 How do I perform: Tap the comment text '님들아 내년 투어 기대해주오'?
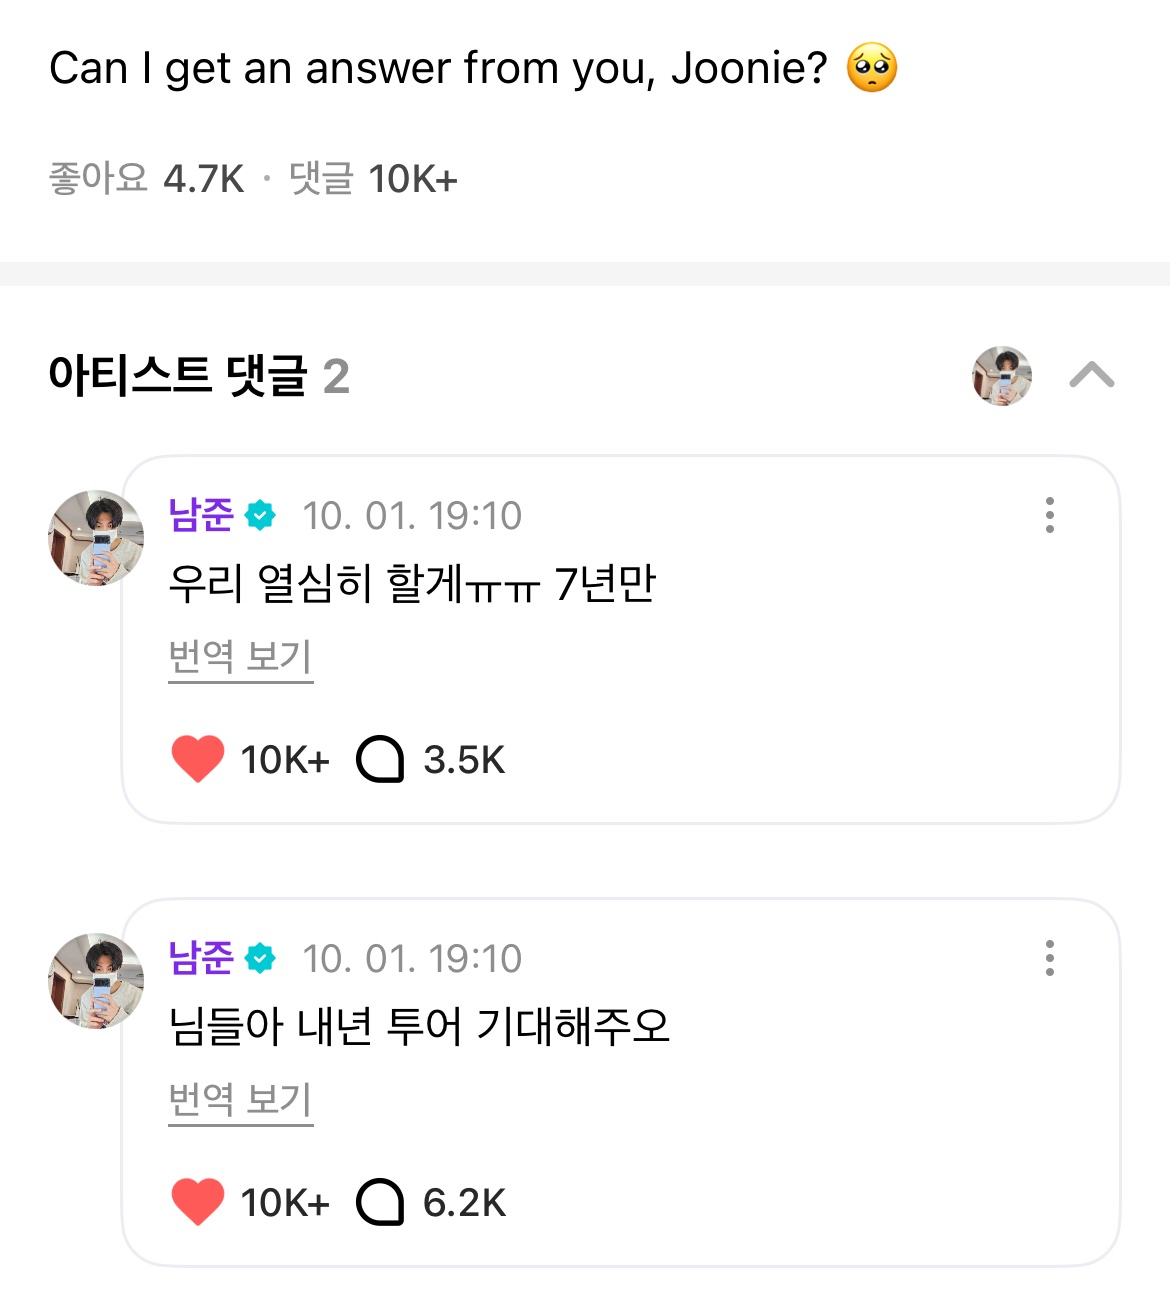point(419,1027)
